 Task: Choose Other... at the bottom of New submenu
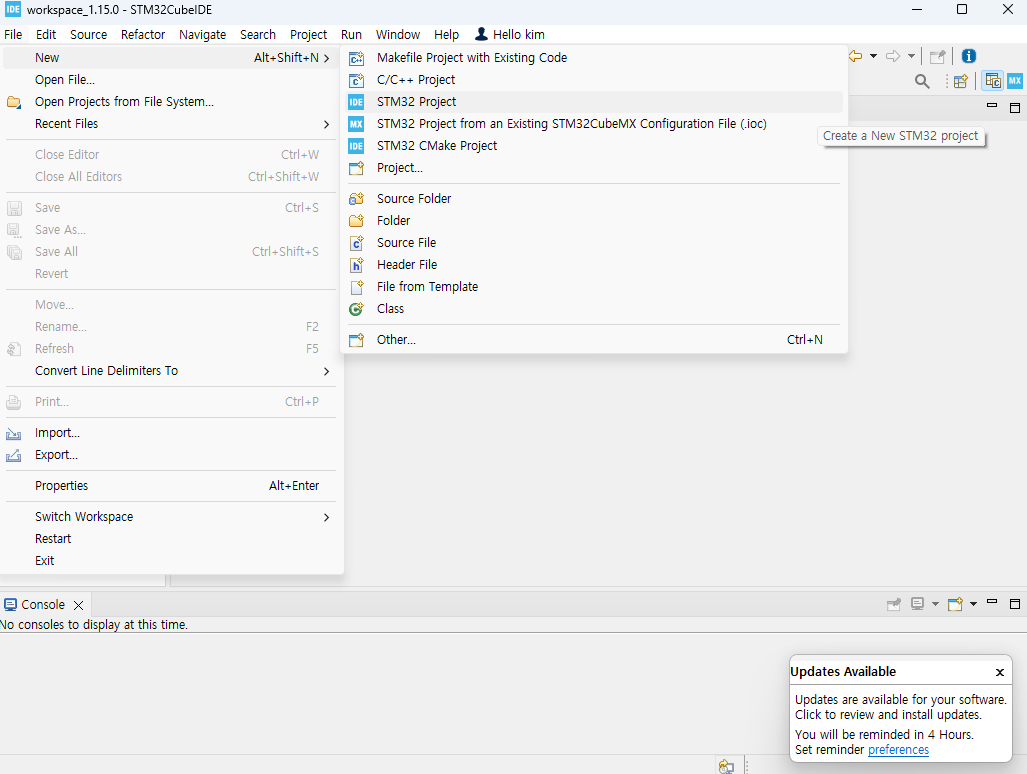click(397, 339)
